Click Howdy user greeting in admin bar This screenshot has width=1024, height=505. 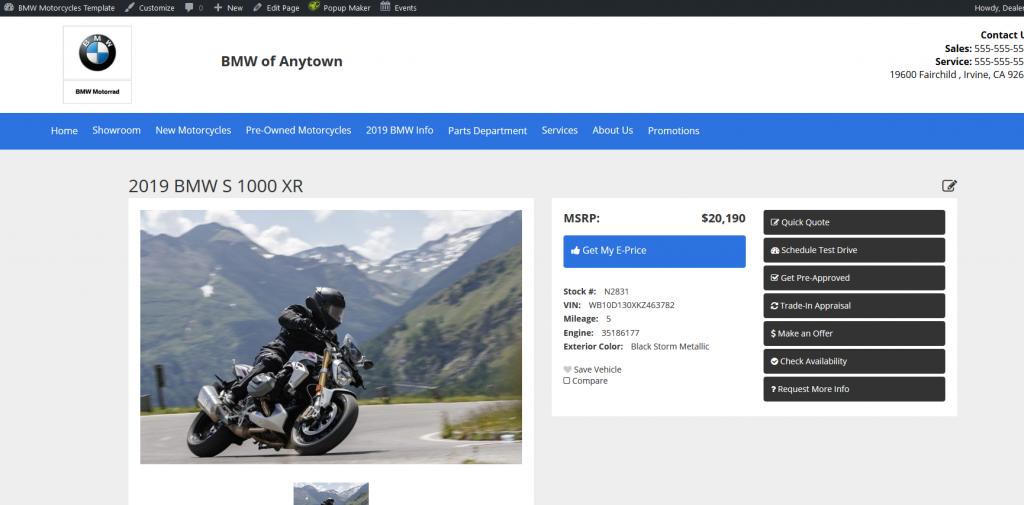pyautogui.click(x=999, y=8)
